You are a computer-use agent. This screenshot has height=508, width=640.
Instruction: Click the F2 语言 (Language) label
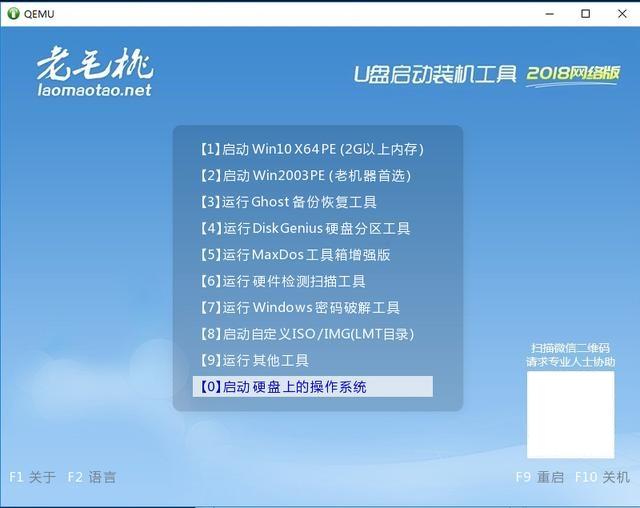point(92,477)
